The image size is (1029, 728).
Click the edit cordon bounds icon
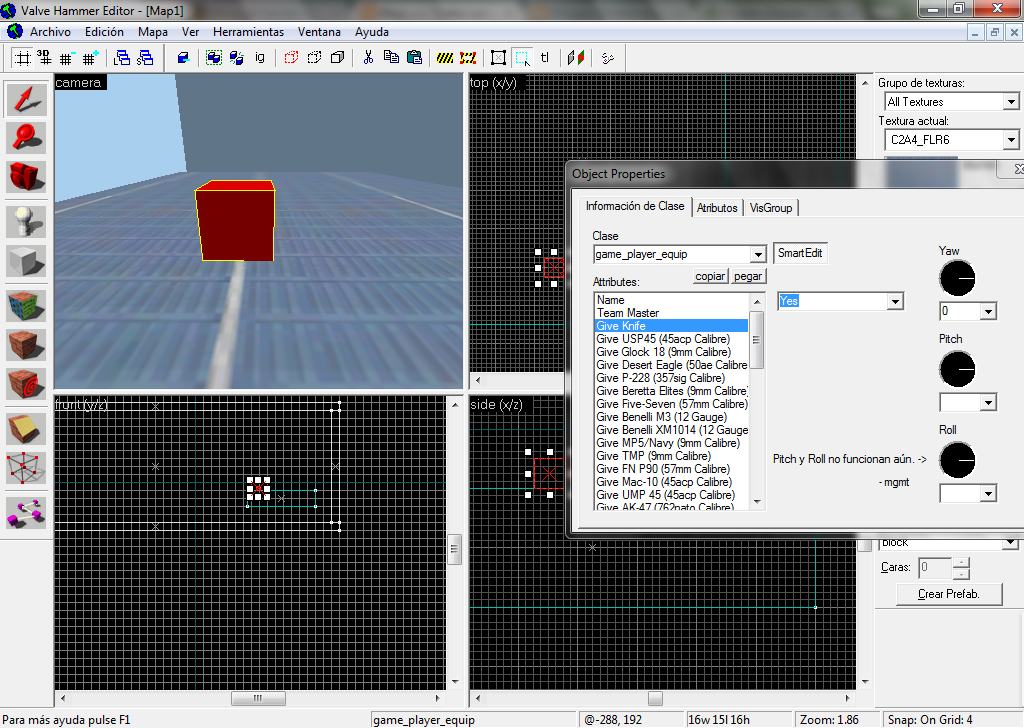coord(468,58)
